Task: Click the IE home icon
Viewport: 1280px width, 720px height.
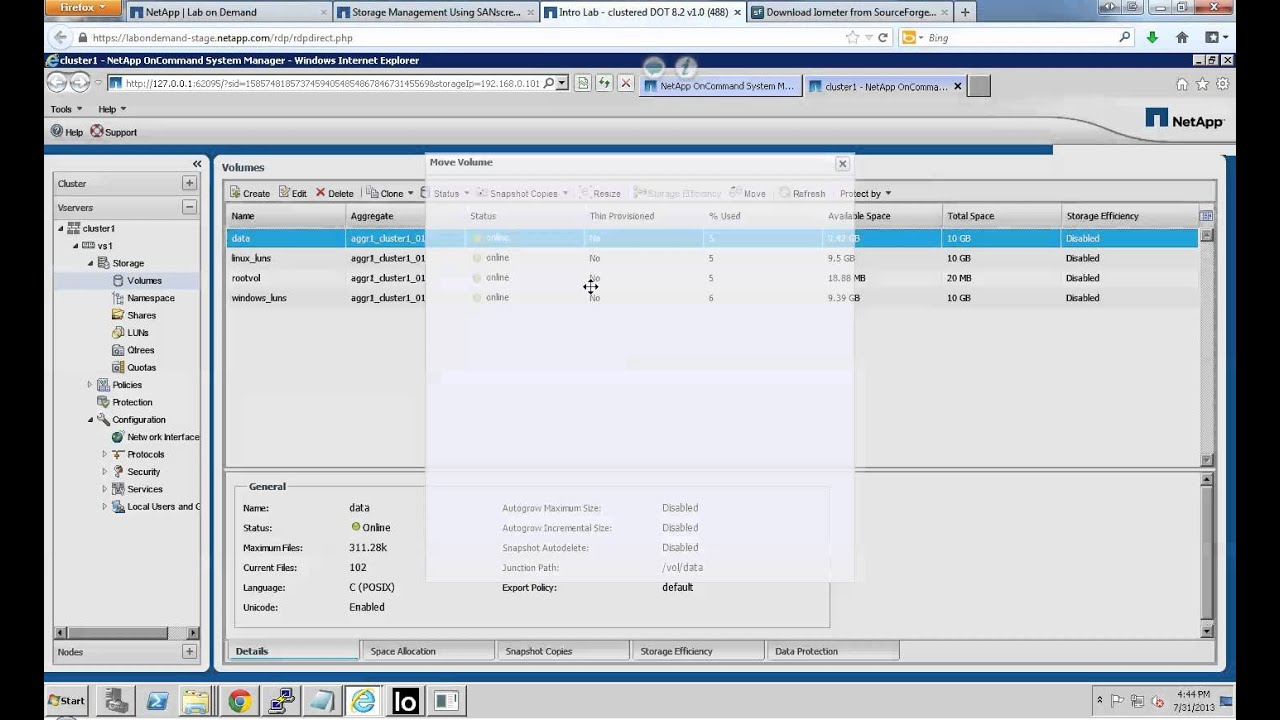Action: (1182, 85)
